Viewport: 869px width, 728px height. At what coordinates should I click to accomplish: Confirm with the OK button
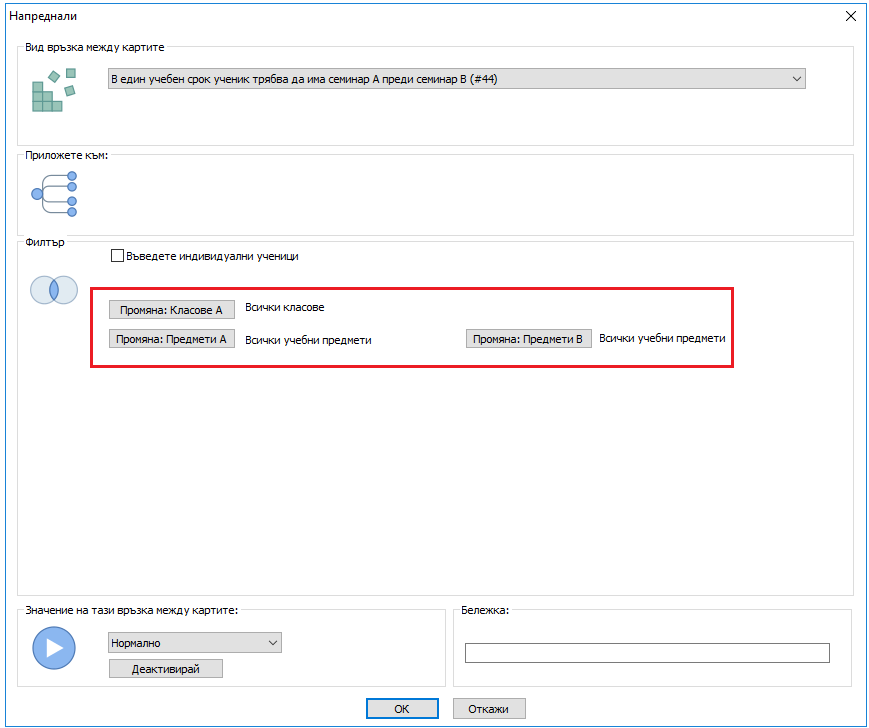pos(401,709)
